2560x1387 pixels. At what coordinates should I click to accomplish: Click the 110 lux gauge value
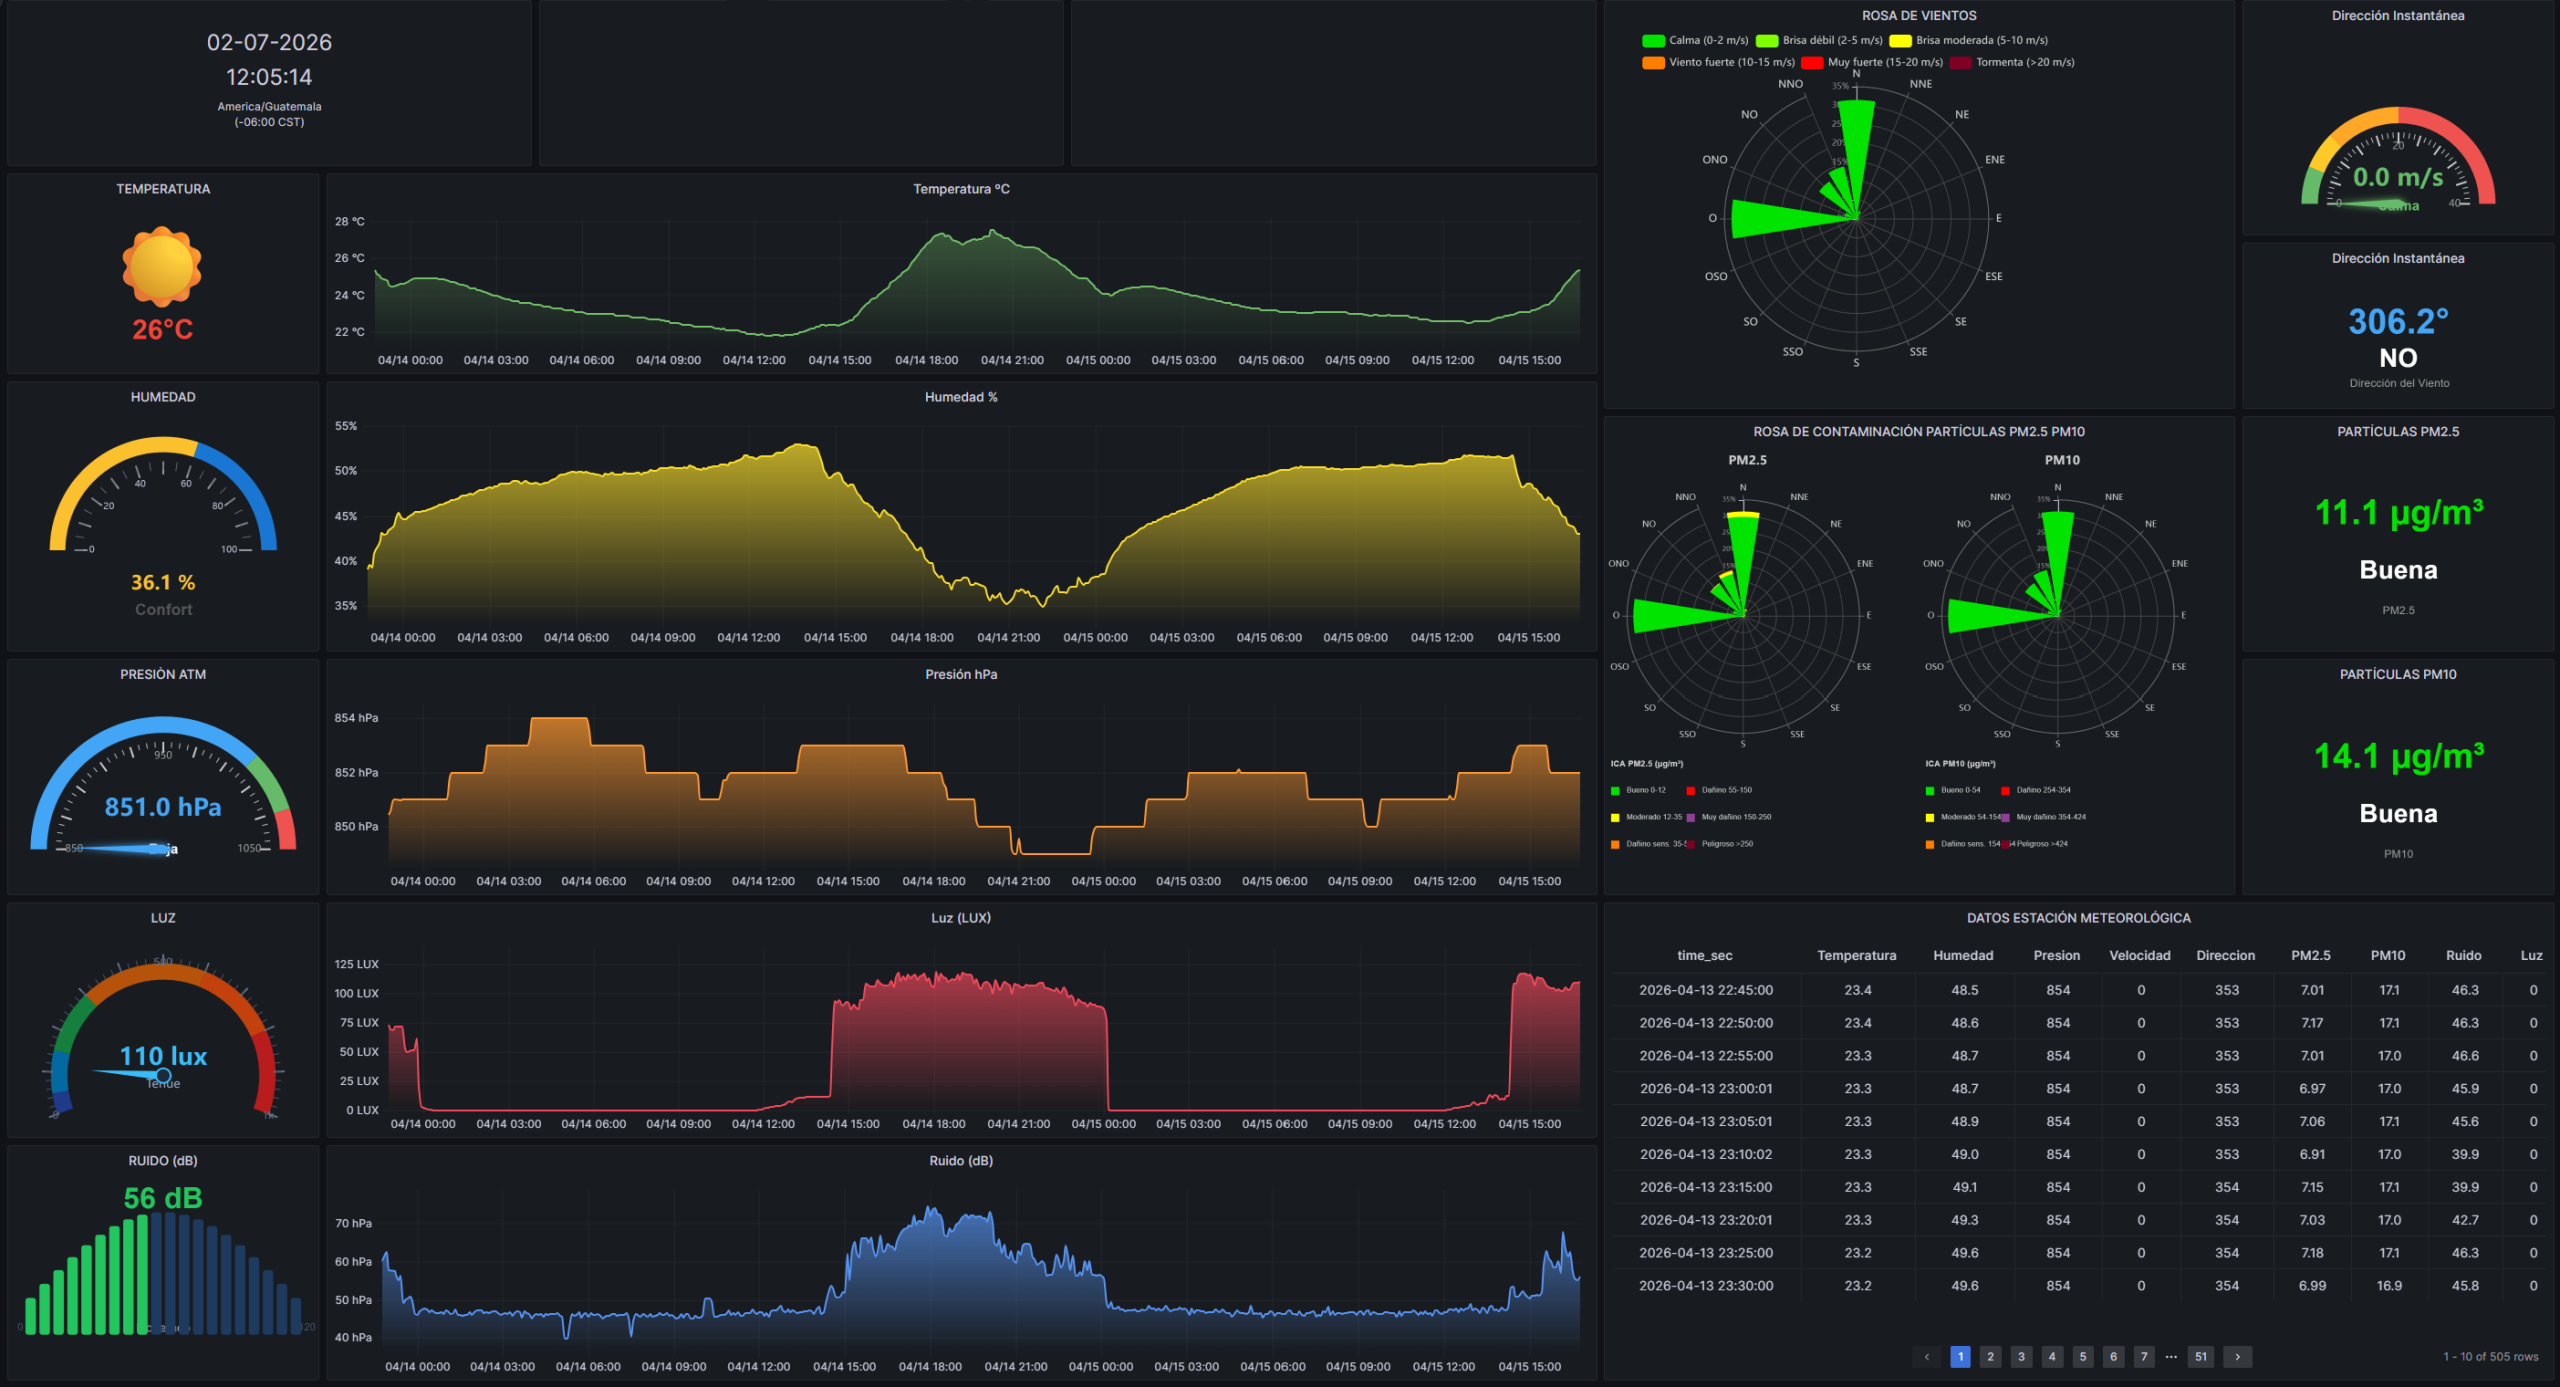point(163,1057)
